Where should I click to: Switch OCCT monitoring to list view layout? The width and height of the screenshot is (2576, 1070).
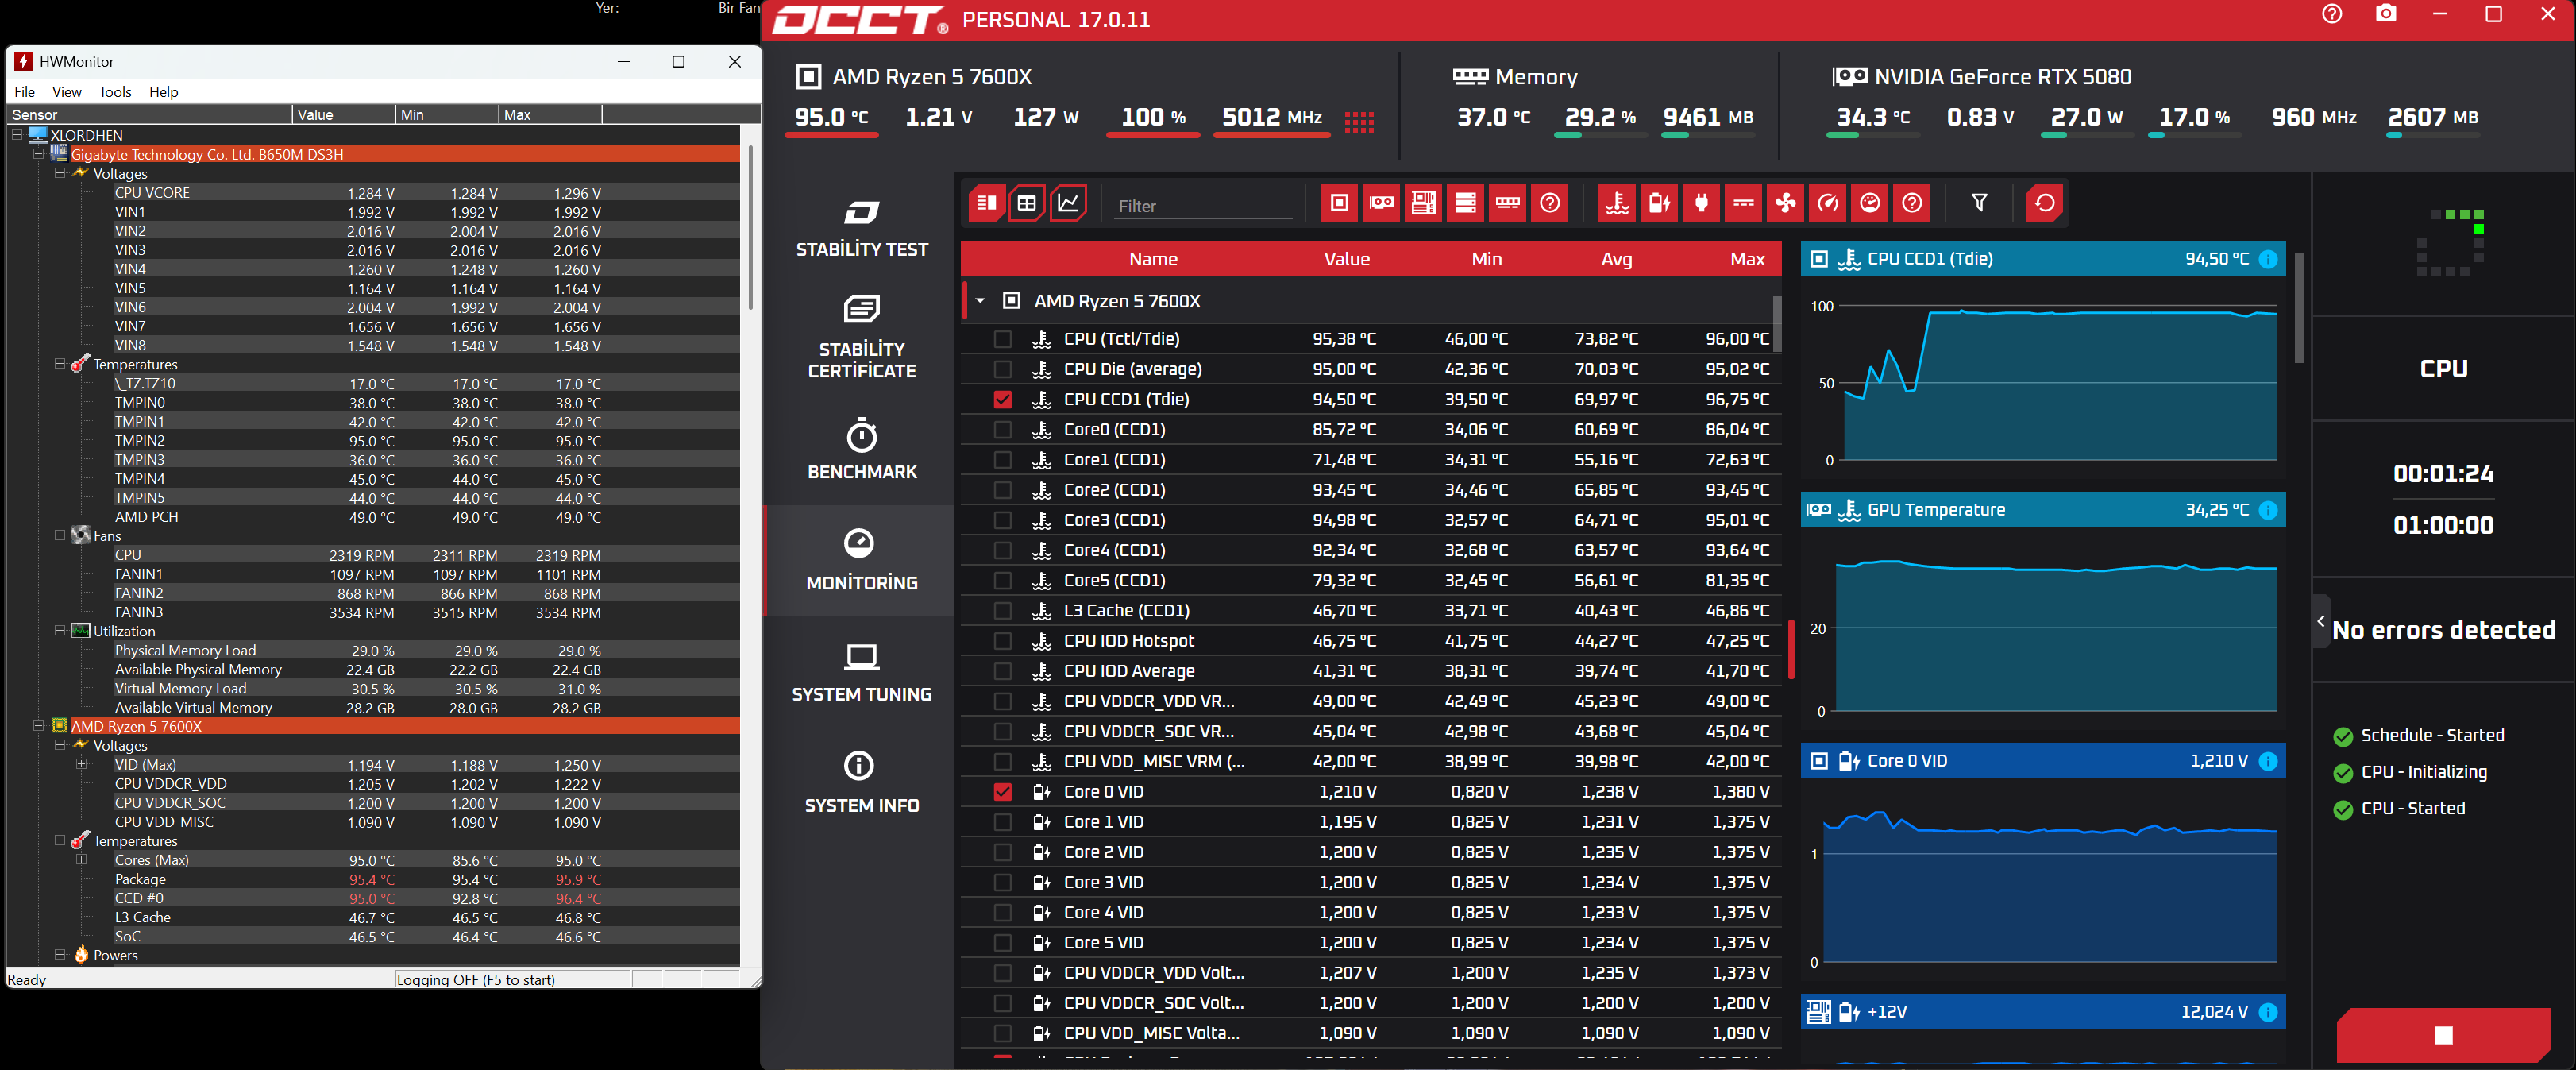[x=986, y=203]
